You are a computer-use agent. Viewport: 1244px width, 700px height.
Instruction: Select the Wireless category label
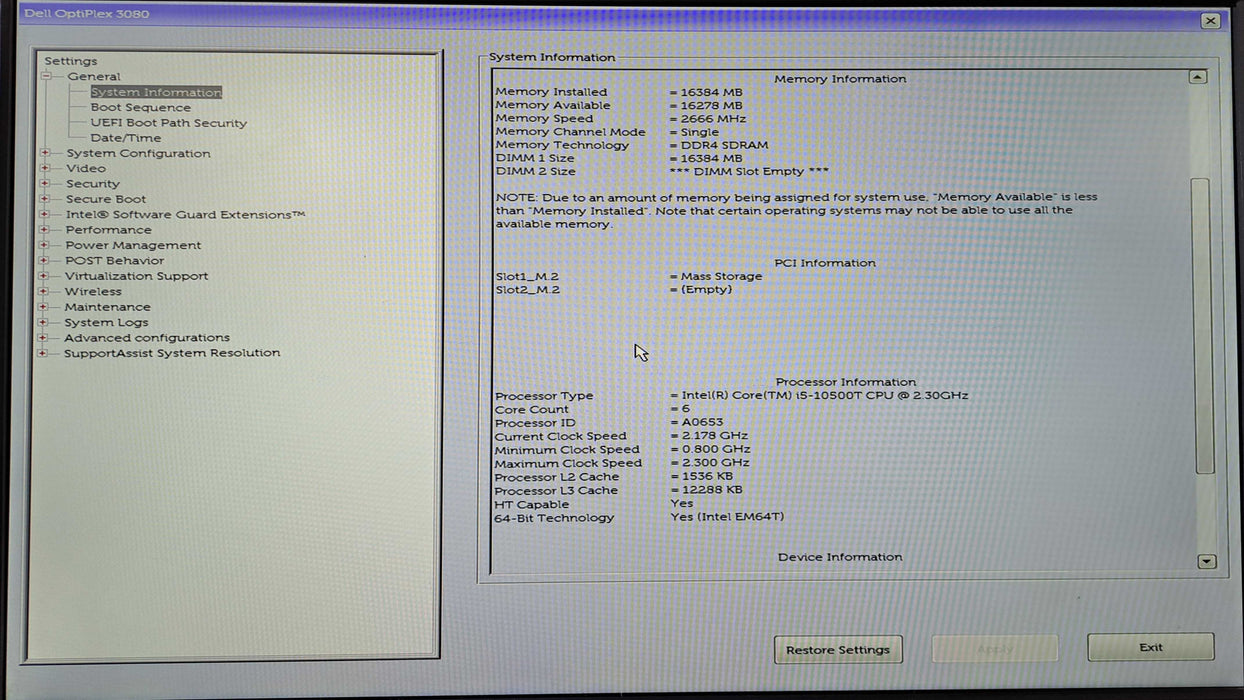tap(93, 292)
